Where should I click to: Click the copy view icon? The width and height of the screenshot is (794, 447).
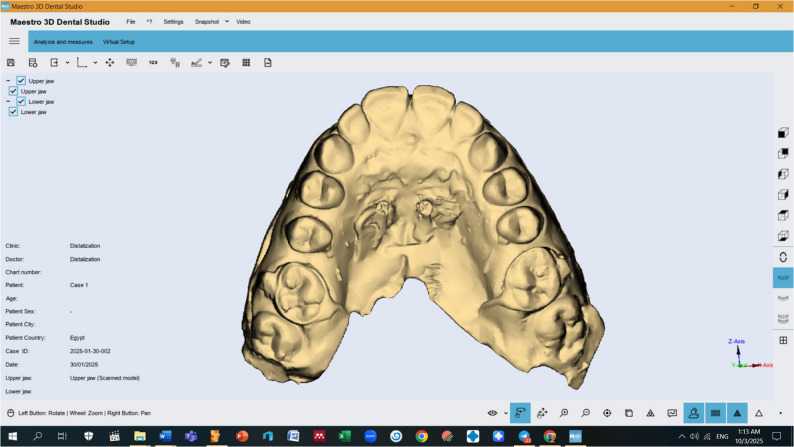(628, 413)
